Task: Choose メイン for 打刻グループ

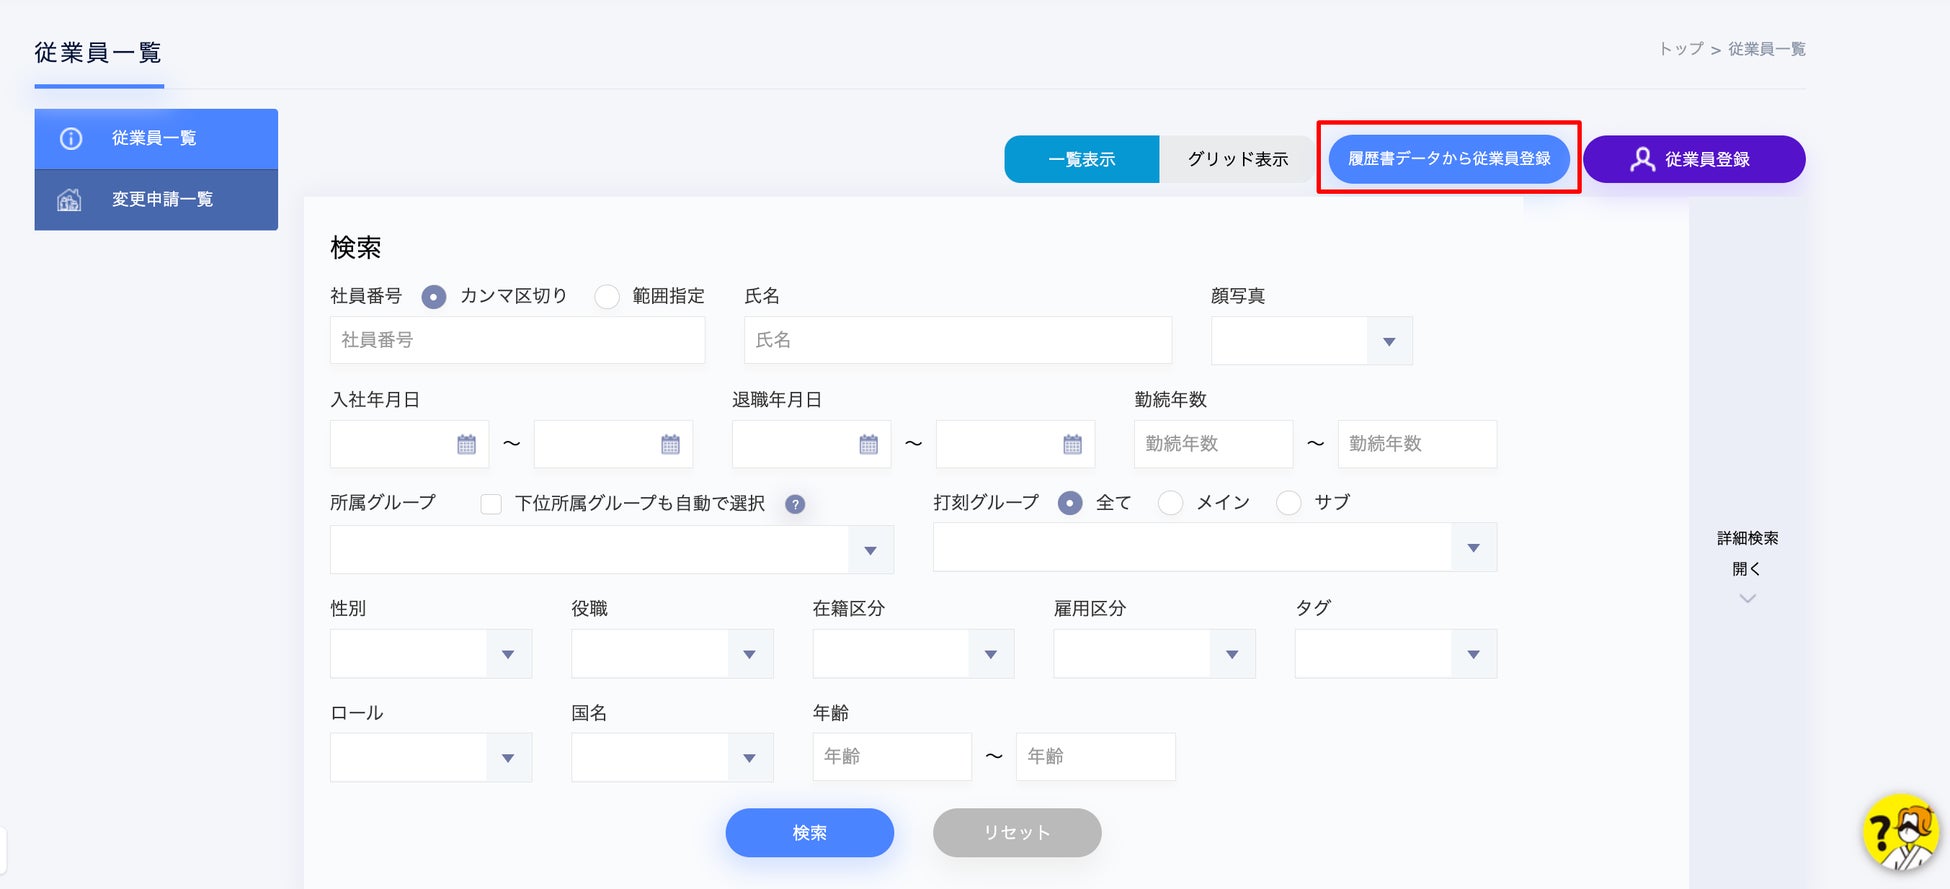Action: 1171,503
